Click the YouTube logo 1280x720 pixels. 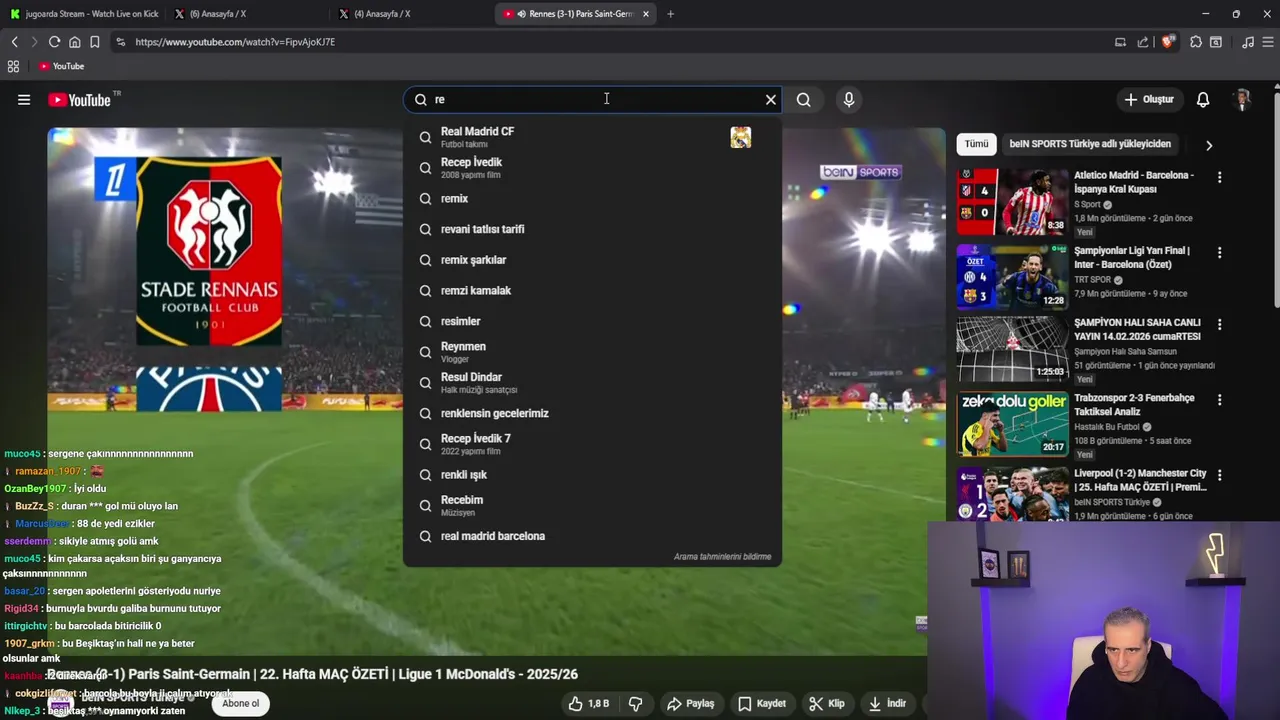click(80, 100)
